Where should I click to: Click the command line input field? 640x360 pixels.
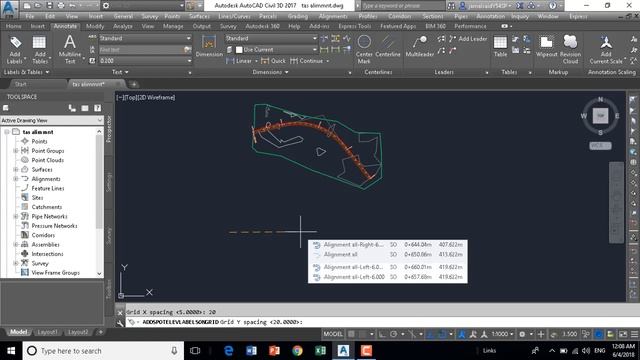pyautogui.click(x=376, y=322)
